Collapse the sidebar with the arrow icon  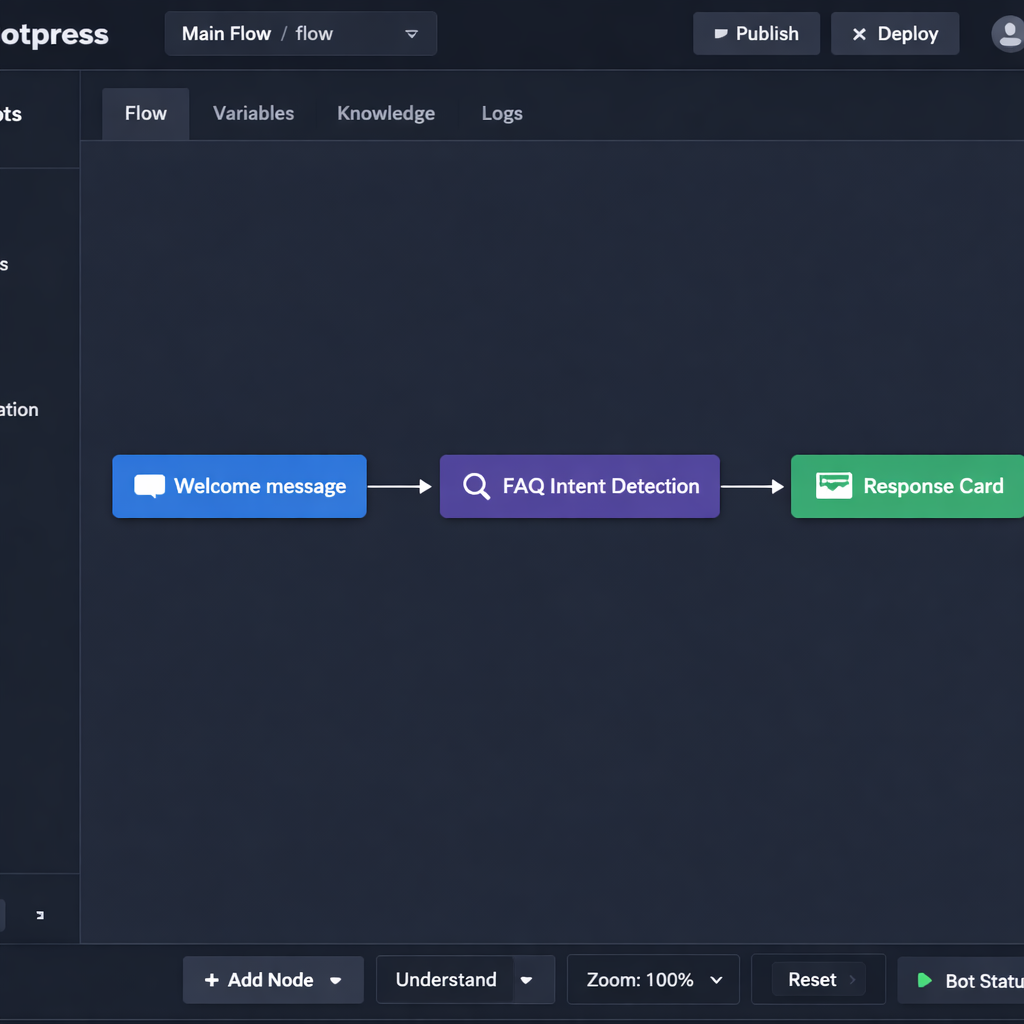[x=40, y=915]
